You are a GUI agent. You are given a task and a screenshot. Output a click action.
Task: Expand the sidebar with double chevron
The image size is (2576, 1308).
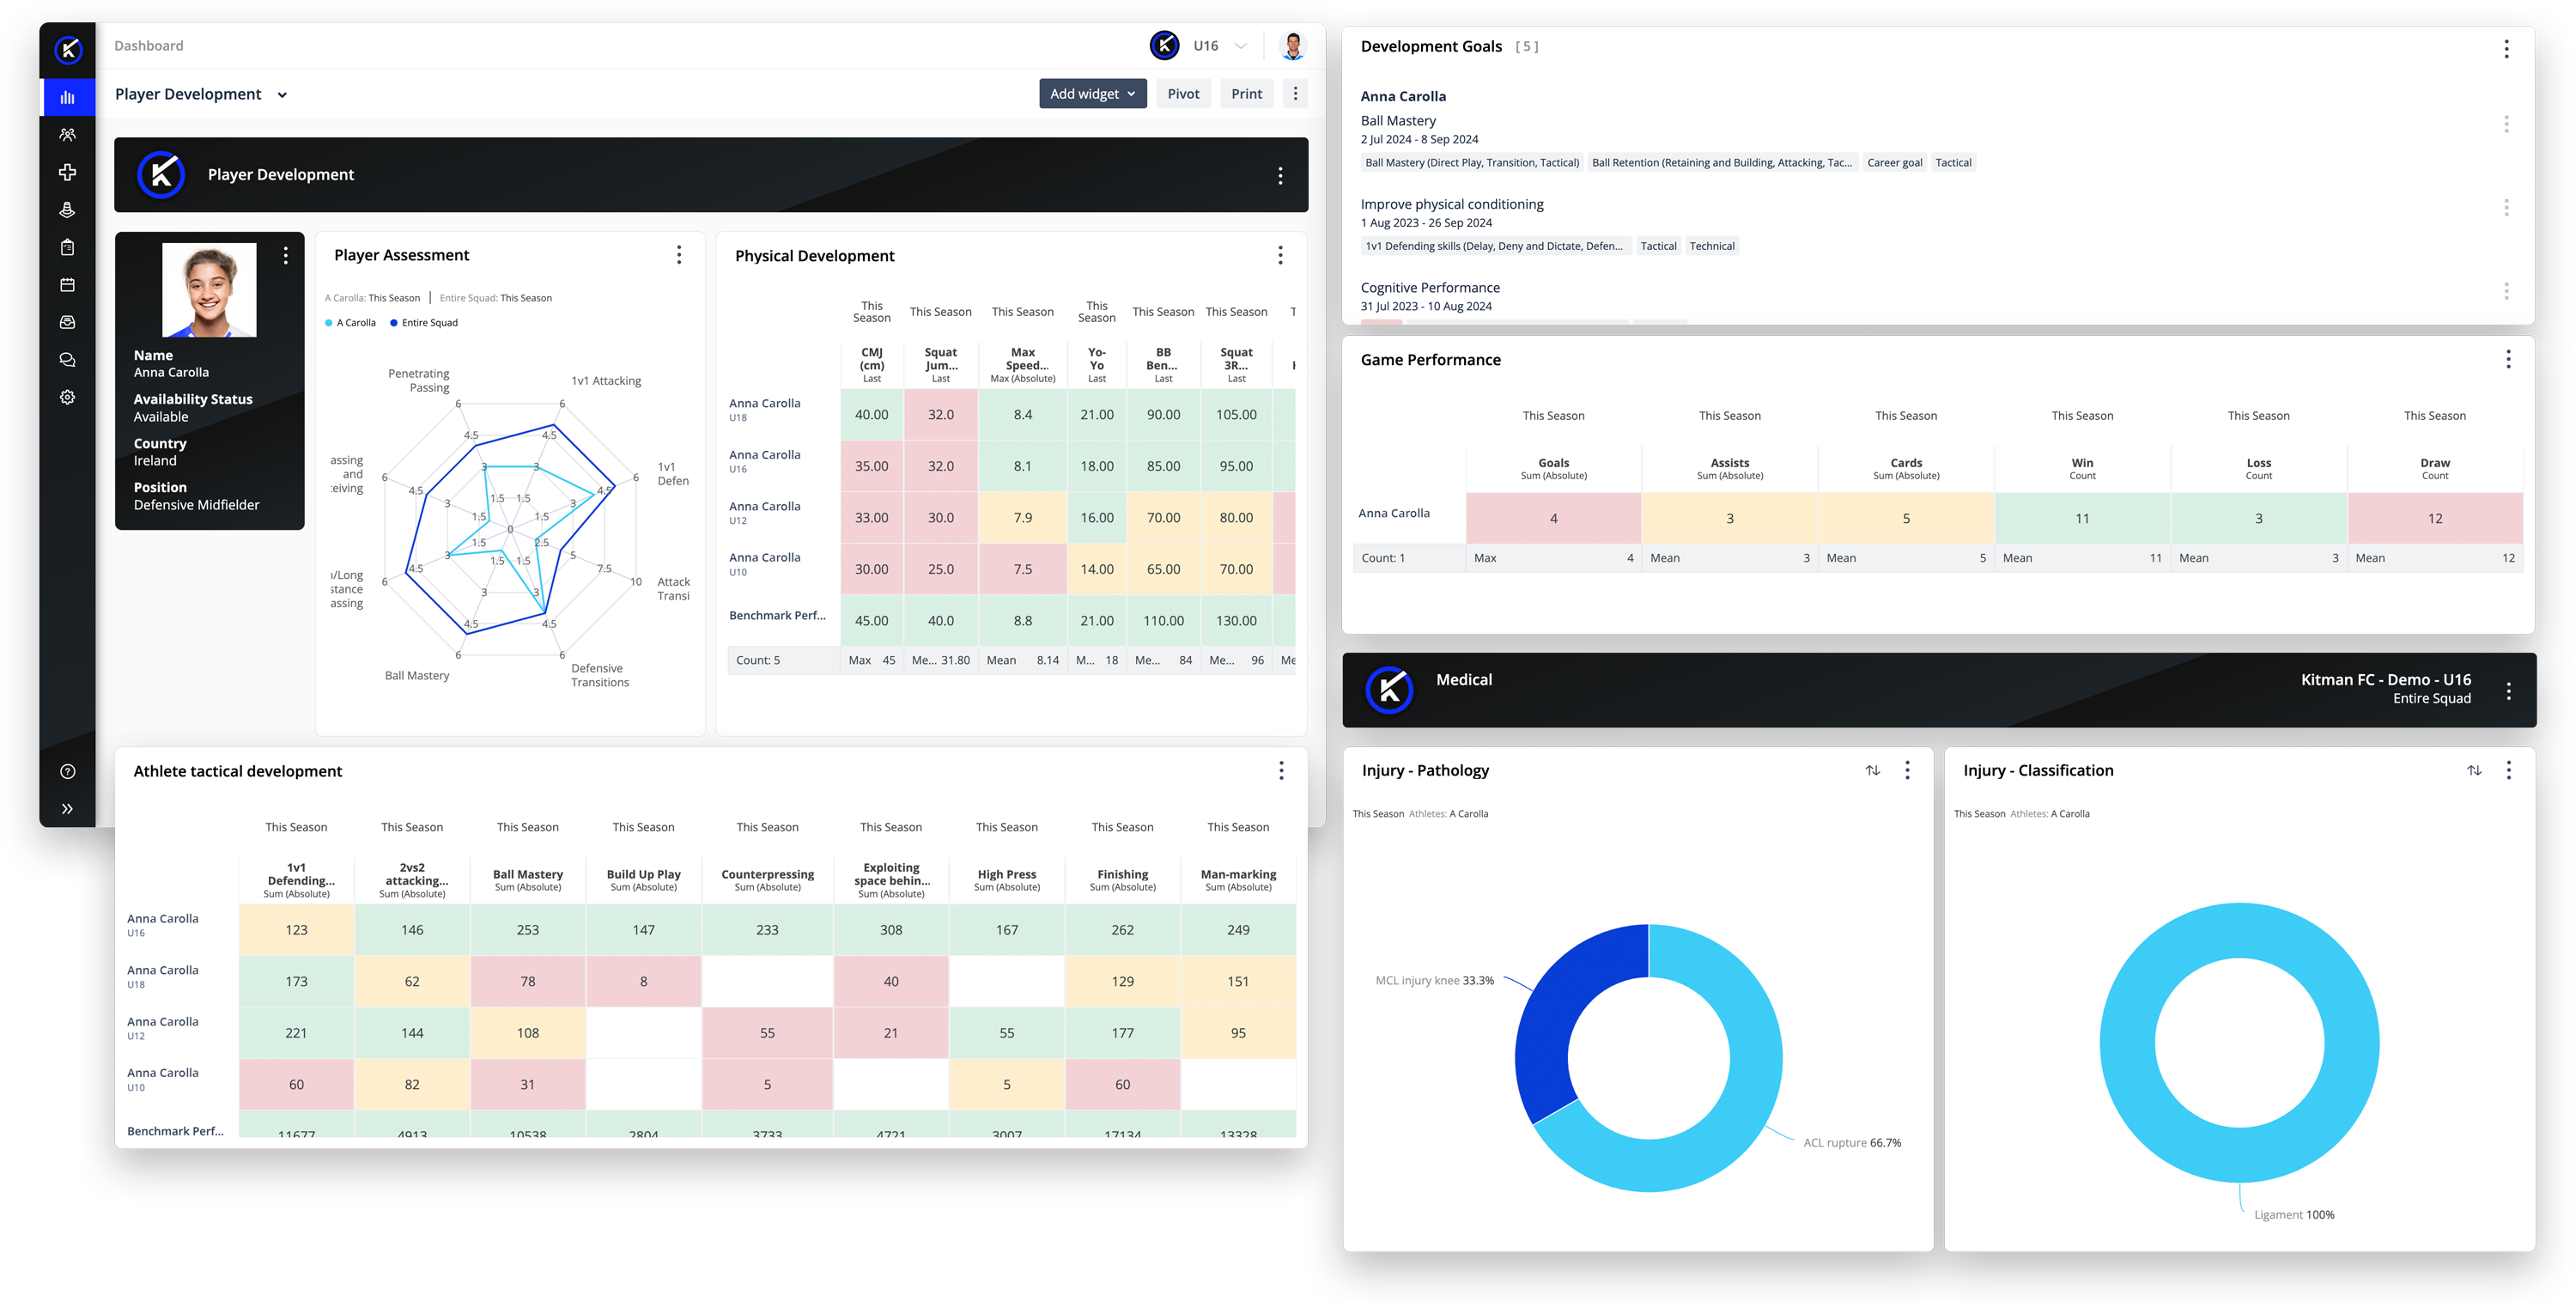67,809
